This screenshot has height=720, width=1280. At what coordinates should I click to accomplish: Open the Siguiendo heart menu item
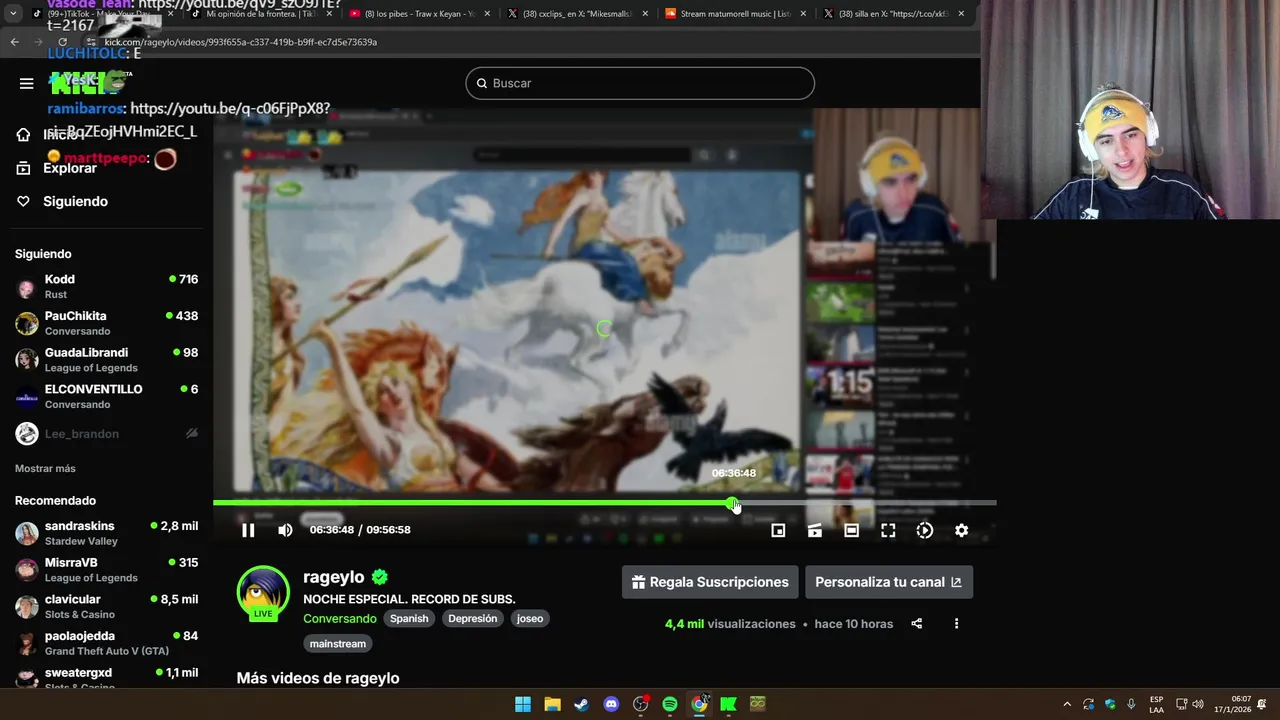[x=61, y=201]
